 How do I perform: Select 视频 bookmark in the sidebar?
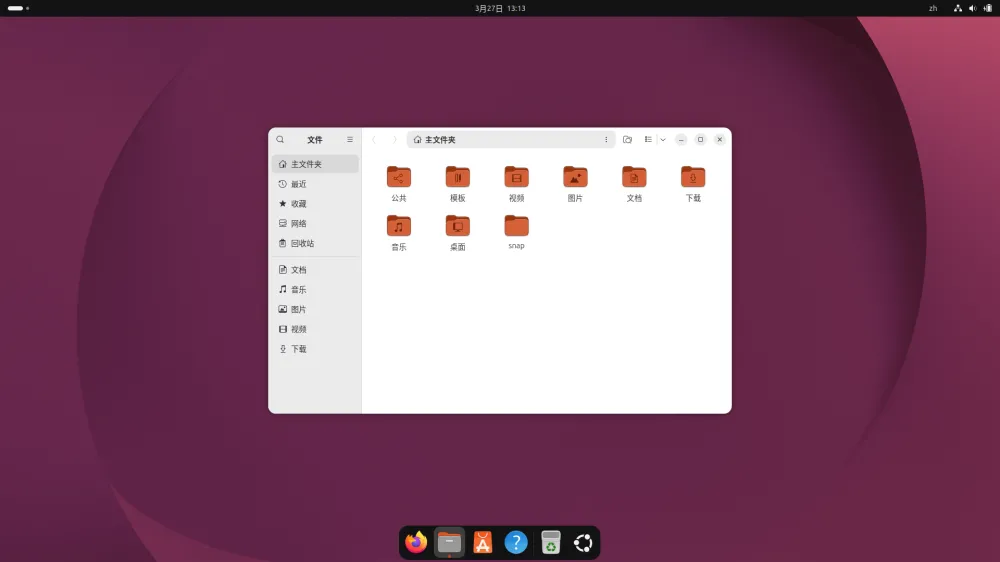tap(315, 329)
